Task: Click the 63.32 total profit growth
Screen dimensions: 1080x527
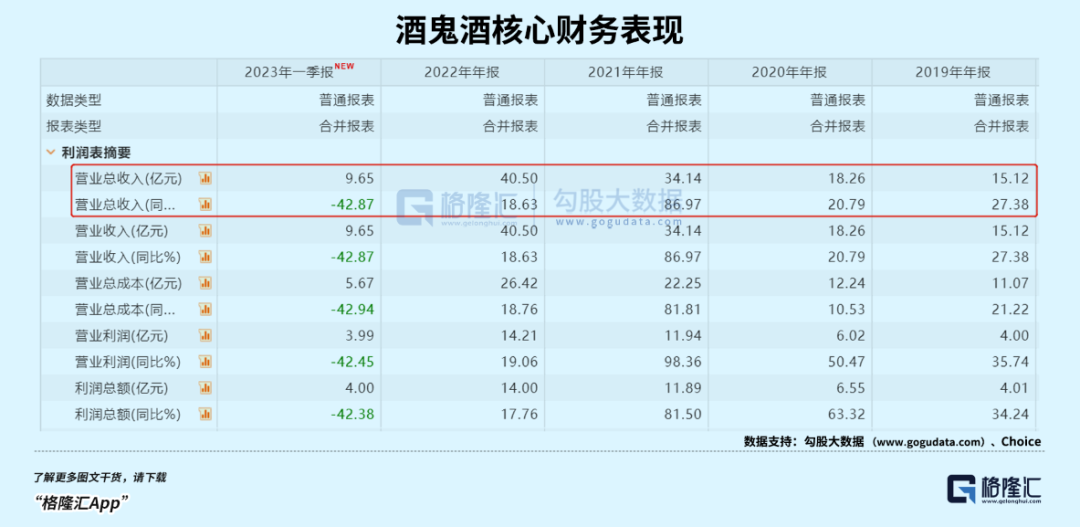Action: point(849,414)
